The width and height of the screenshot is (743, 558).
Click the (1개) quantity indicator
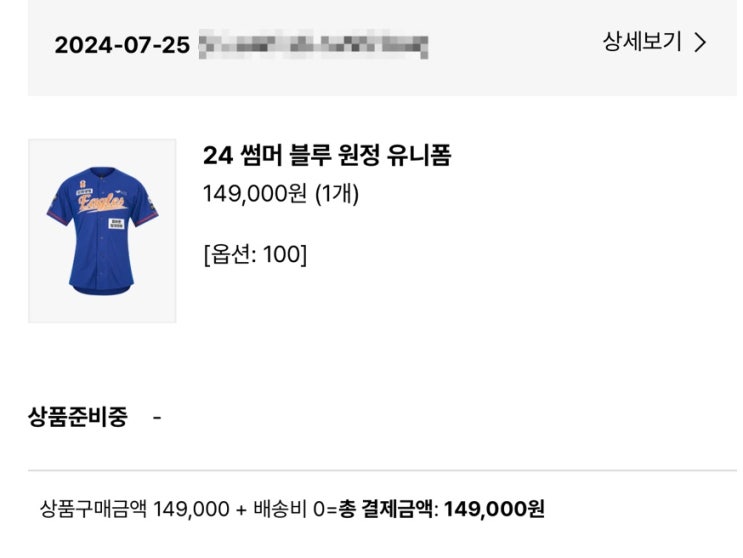pos(337,193)
